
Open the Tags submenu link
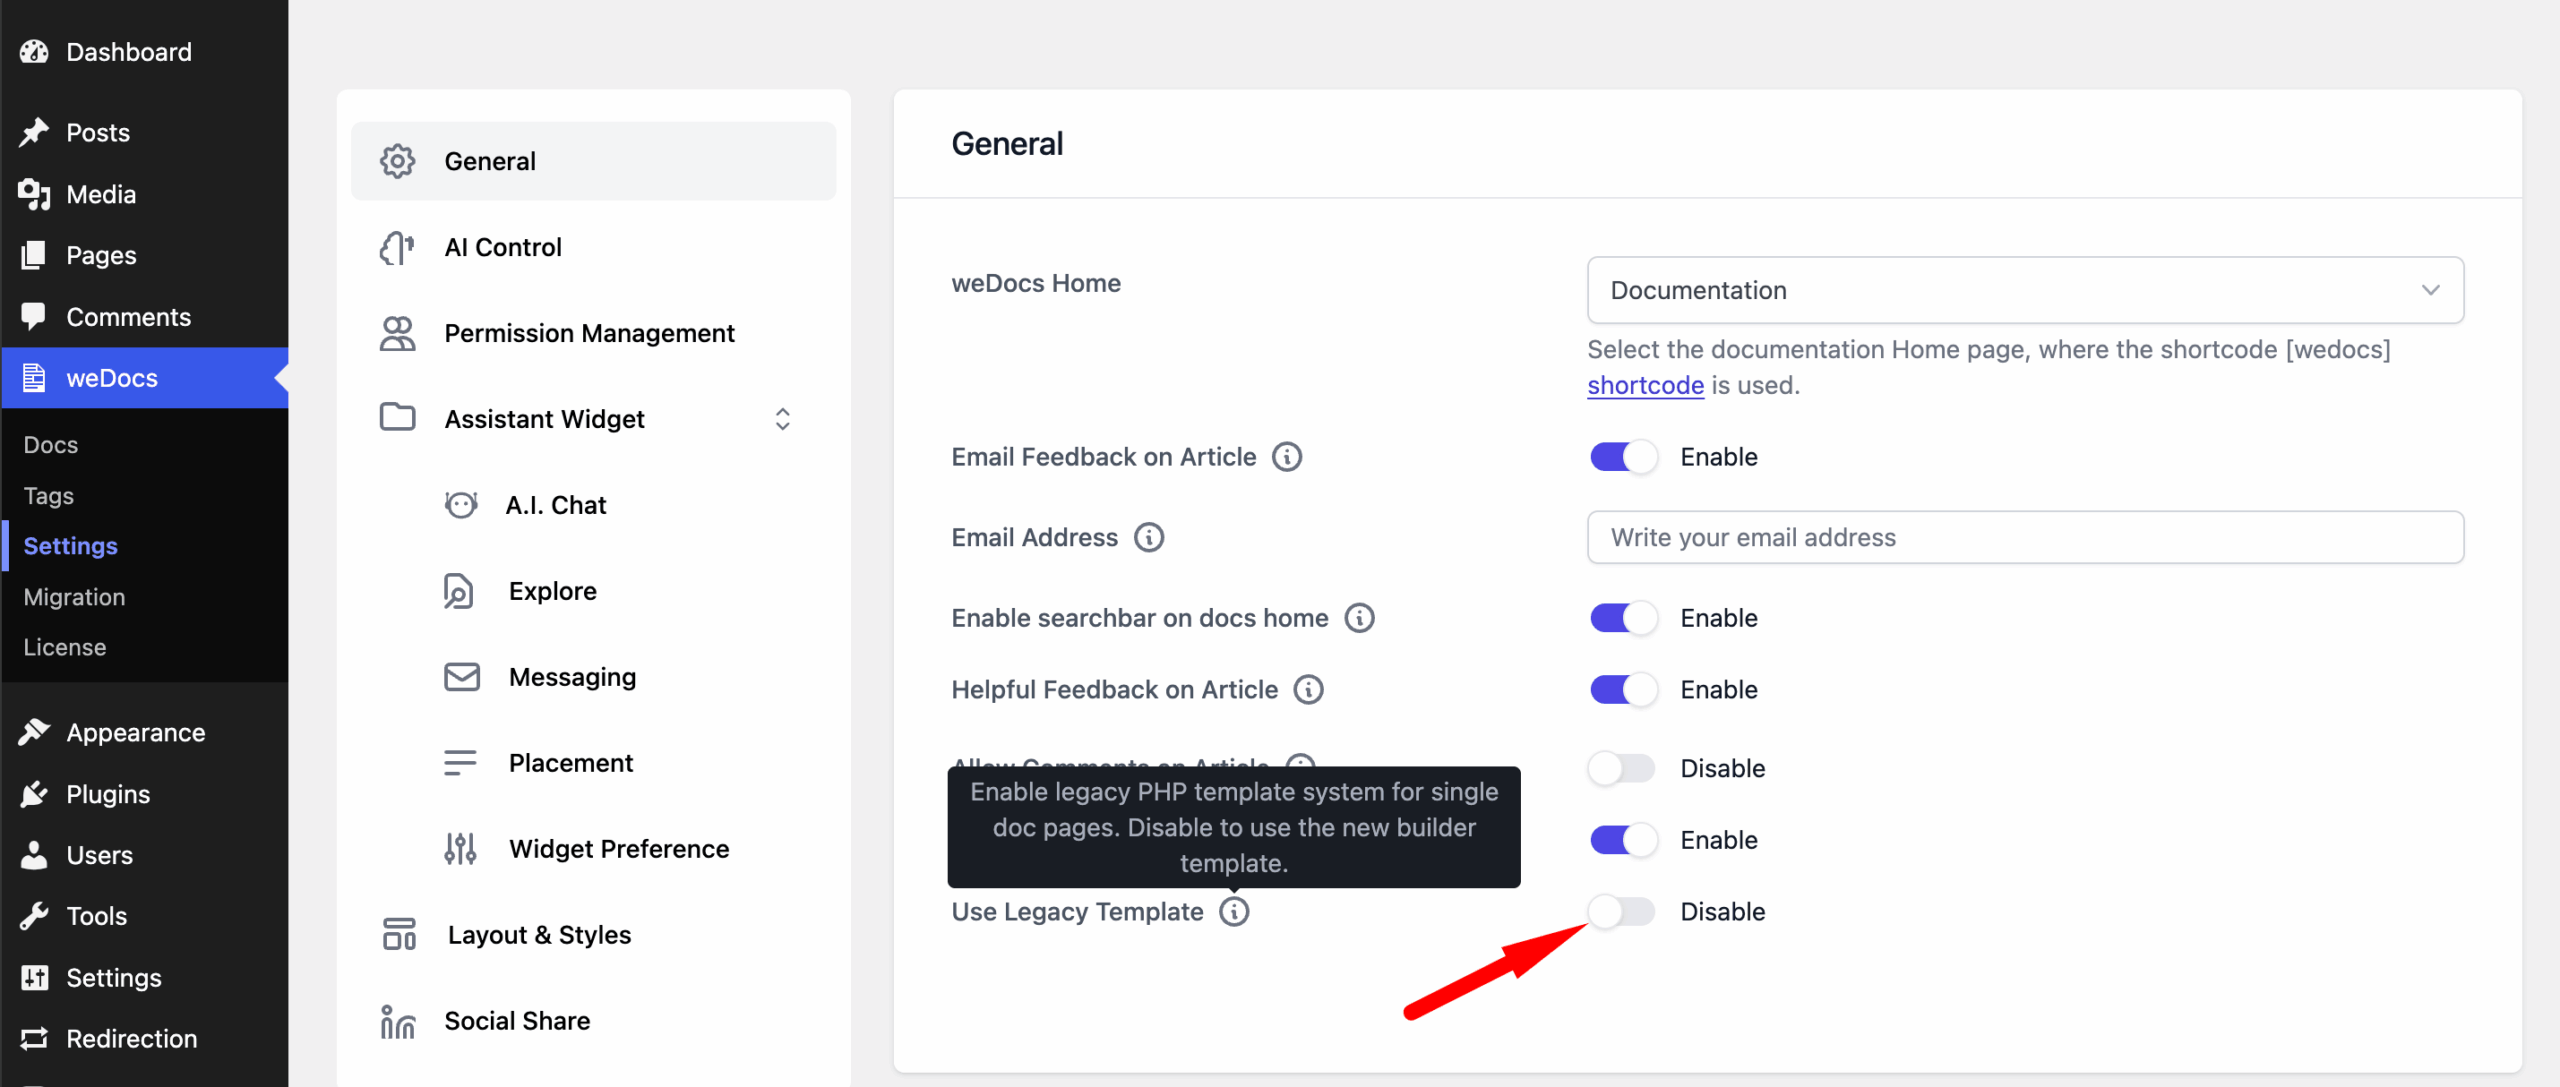pos(49,496)
